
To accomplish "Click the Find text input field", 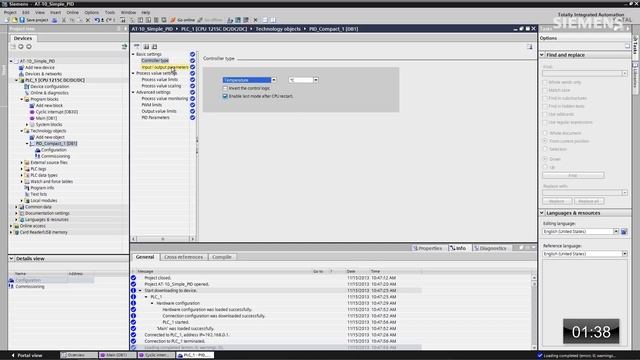I will click(582, 73).
